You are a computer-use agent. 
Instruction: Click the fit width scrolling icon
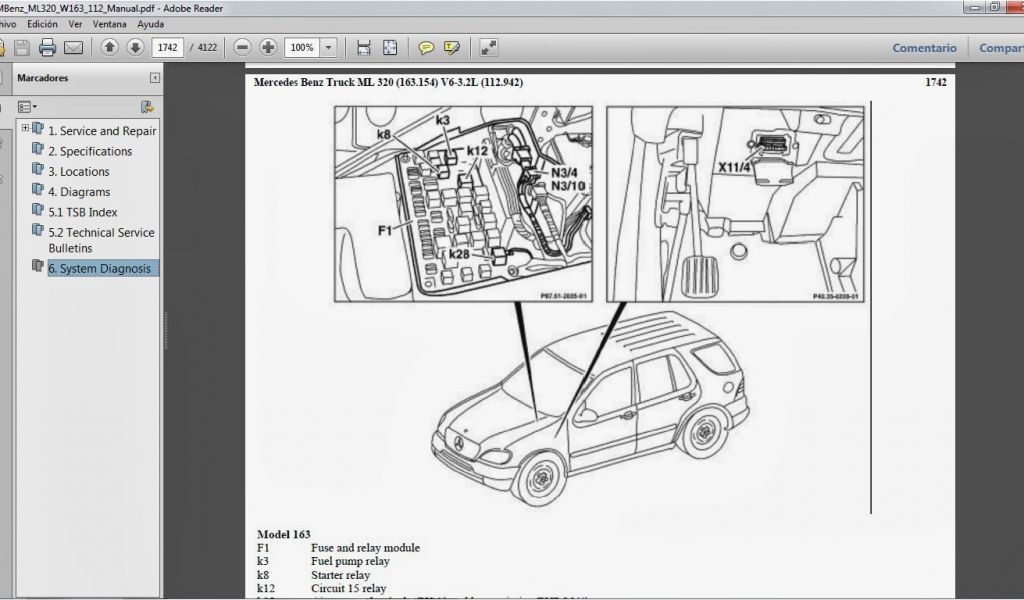(x=364, y=47)
